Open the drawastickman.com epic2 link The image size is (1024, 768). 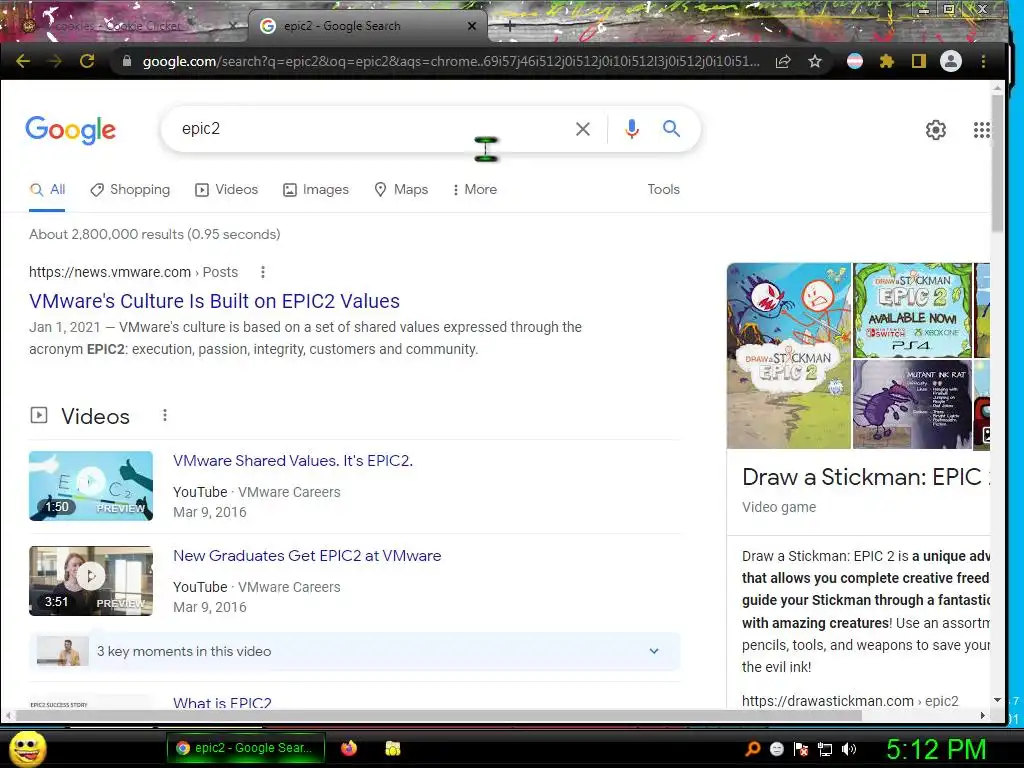coord(850,701)
